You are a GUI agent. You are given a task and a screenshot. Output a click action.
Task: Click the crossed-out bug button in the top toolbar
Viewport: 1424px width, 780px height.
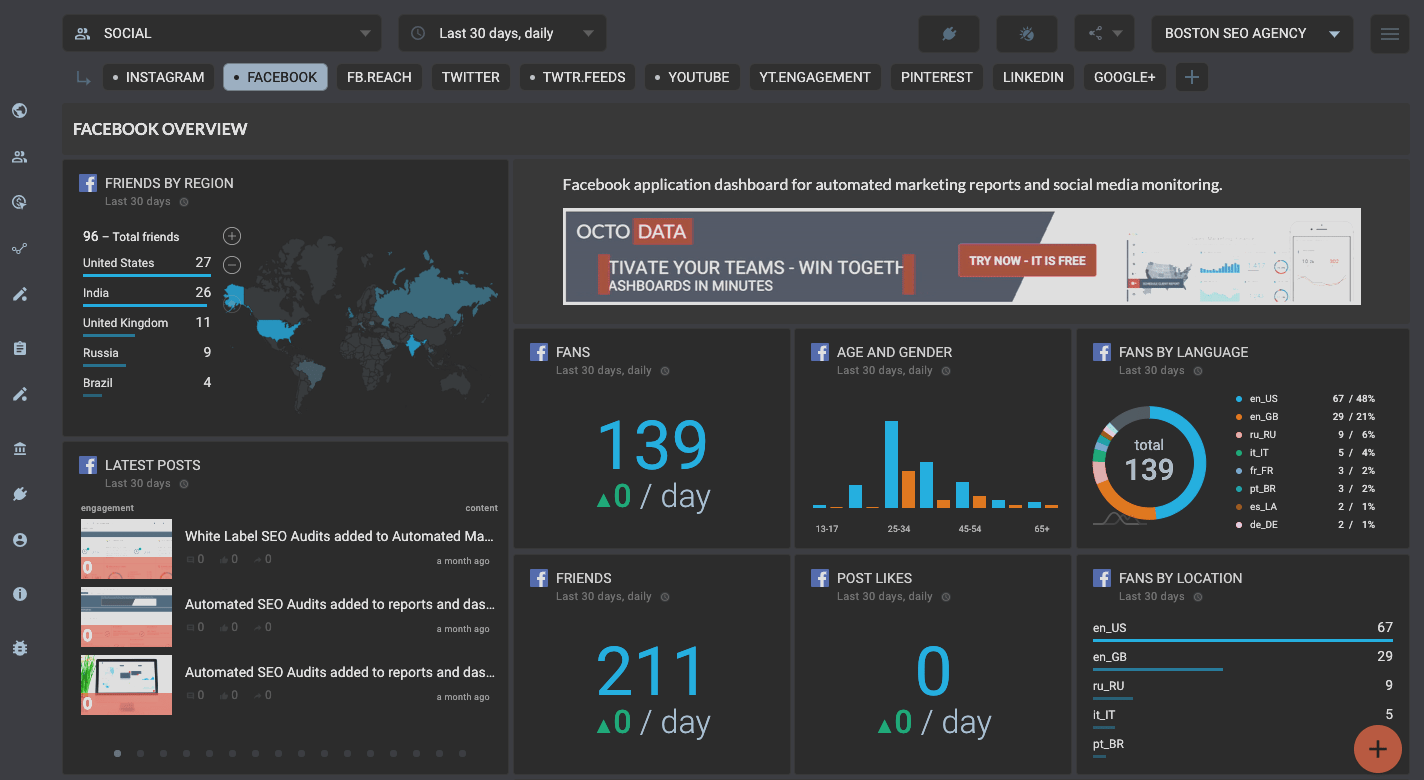tap(1026, 34)
